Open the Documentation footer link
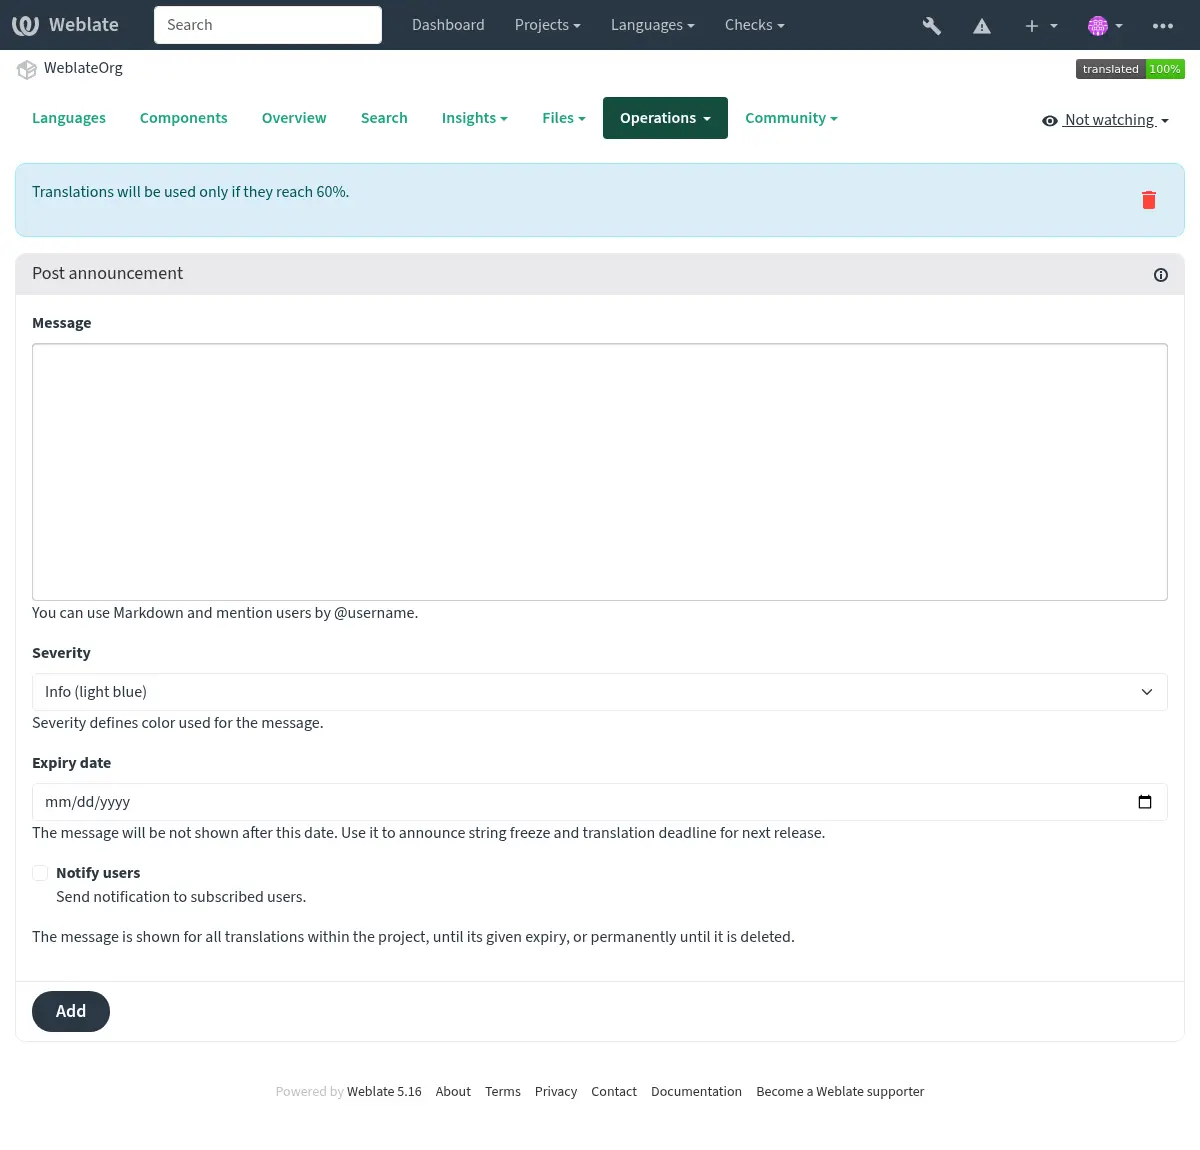The height and width of the screenshot is (1150, 1200). (x=696, y=1092)
